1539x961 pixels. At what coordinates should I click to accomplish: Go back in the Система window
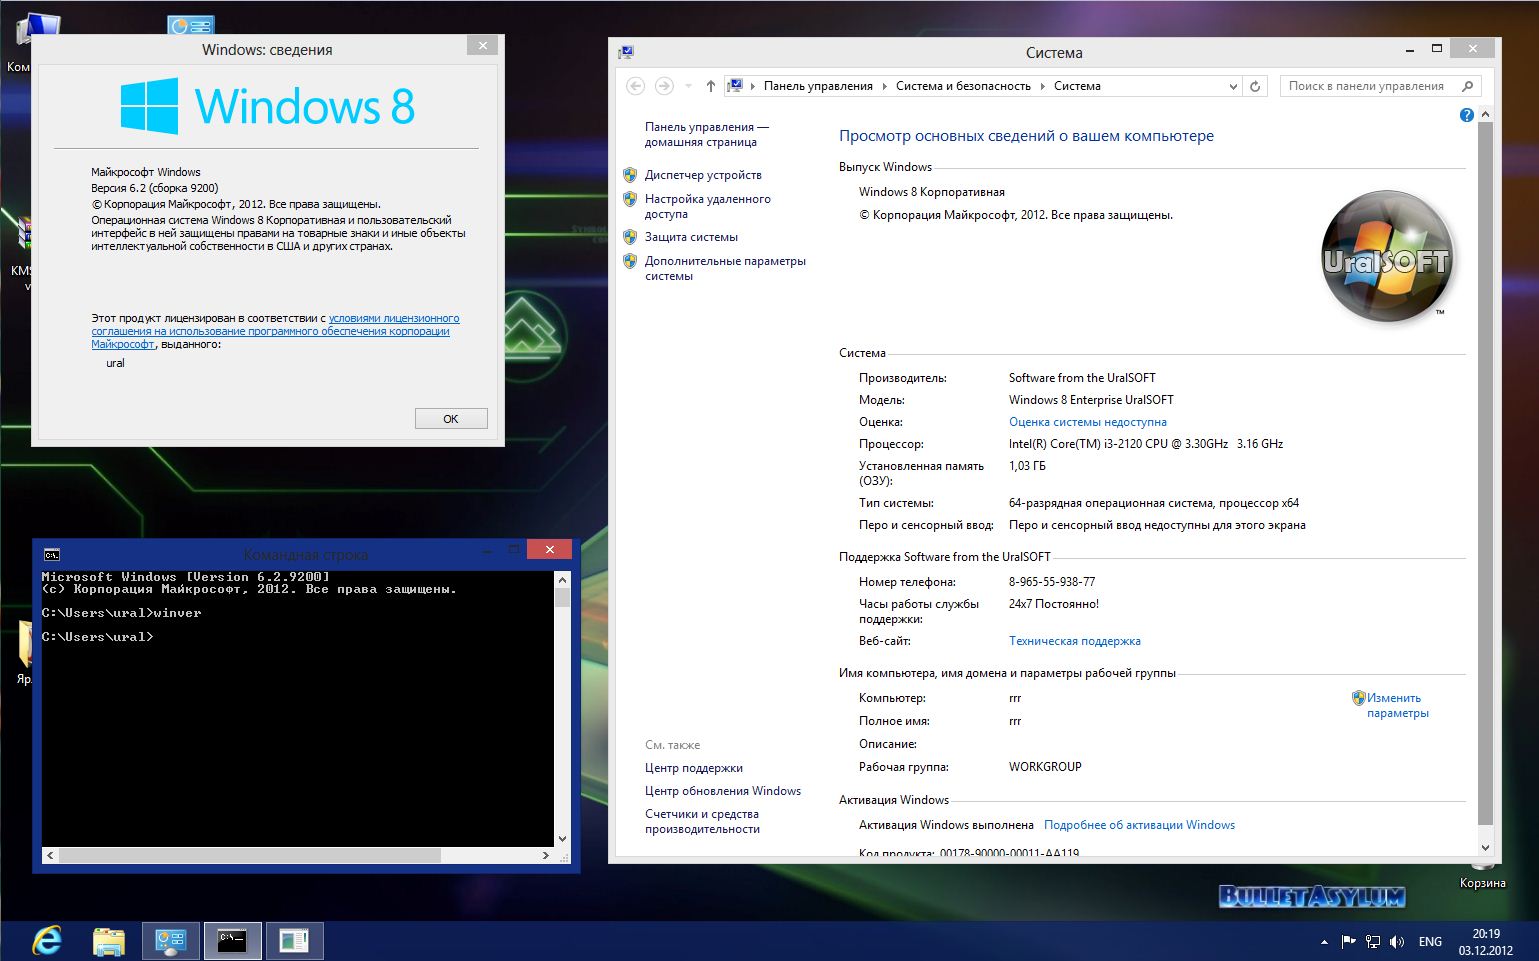[635, 86]
